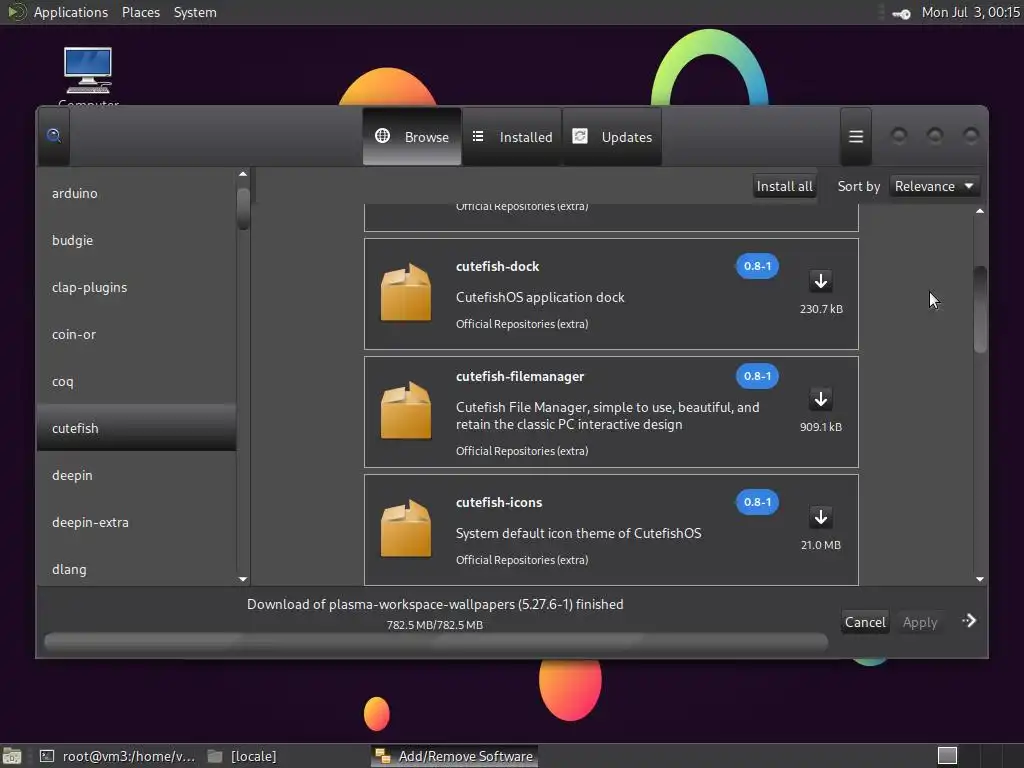Select the coq group
Image resolution: width=1024 pixels, height=768 pixels.
(x=136, y=381)
